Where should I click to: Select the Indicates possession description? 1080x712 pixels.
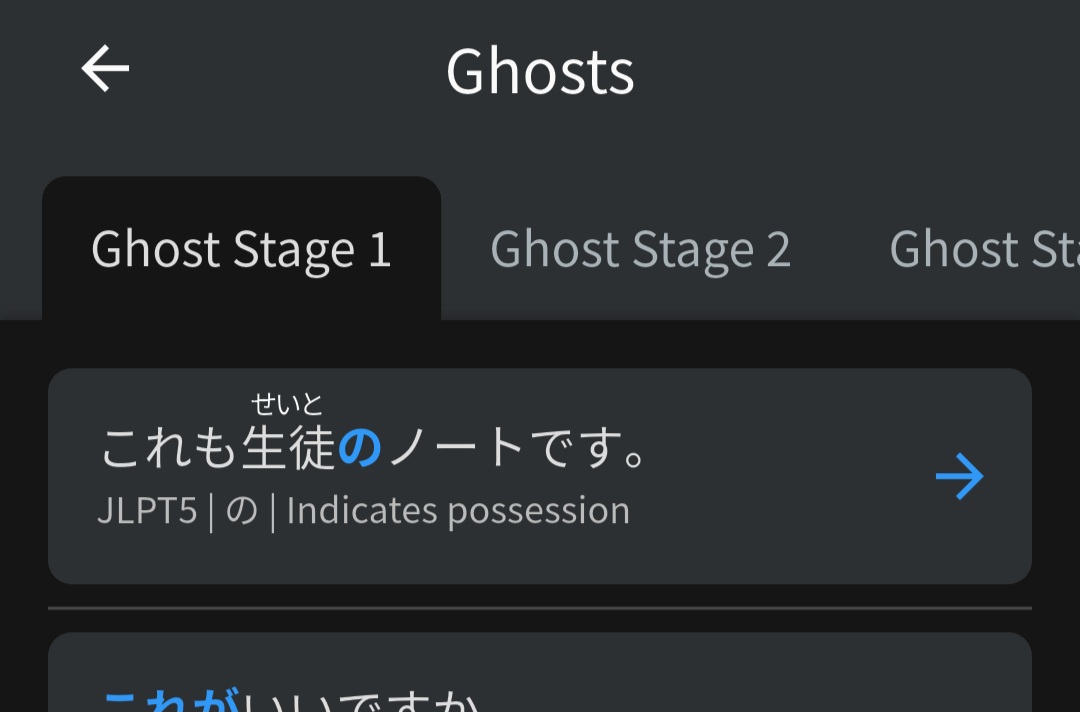pos(458,512)
